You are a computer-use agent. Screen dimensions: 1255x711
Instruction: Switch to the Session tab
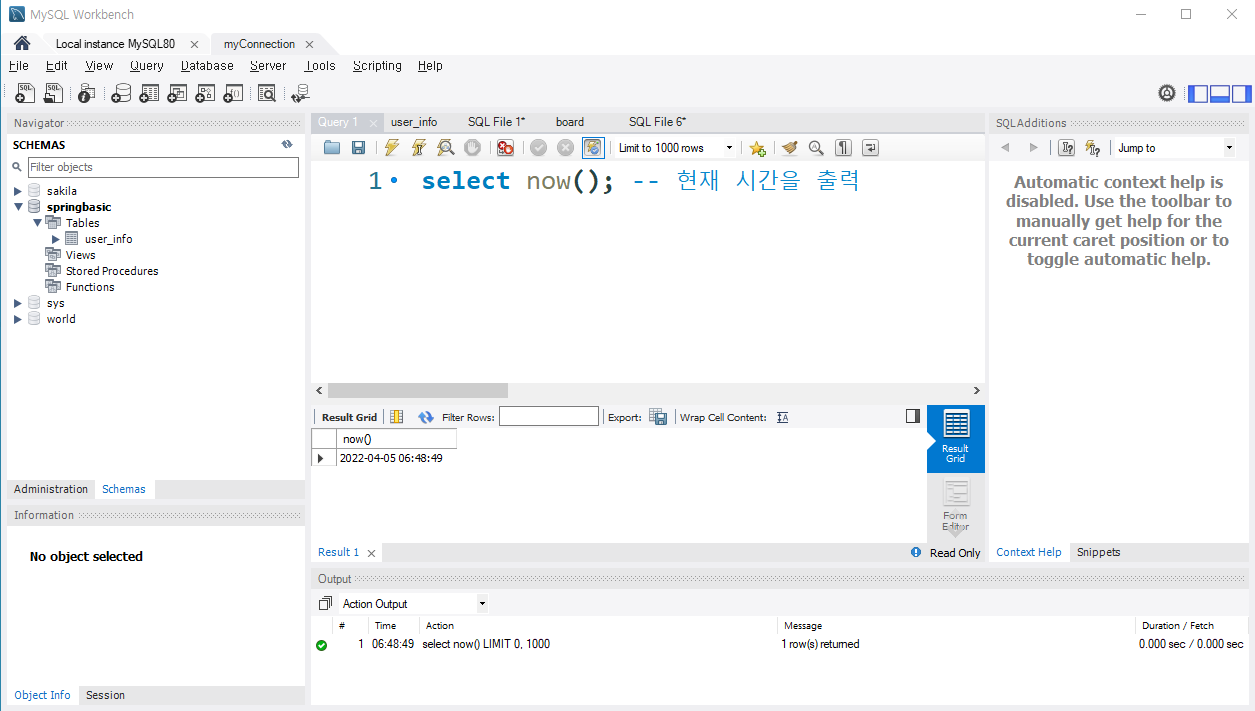click(105, 695)
